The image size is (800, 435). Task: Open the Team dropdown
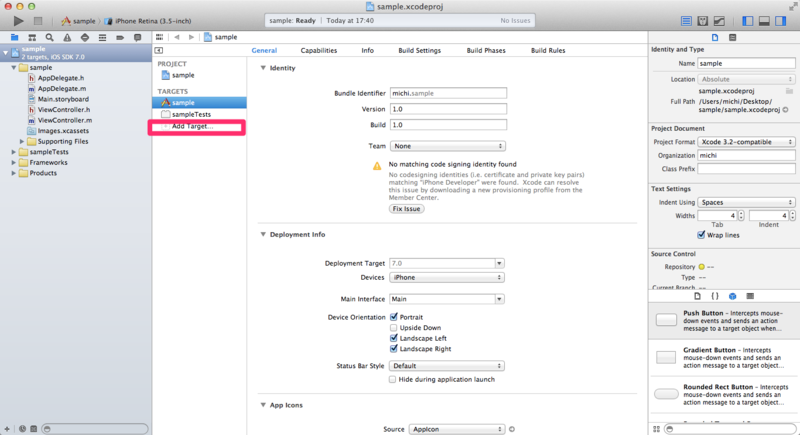[x=447, y=146]
